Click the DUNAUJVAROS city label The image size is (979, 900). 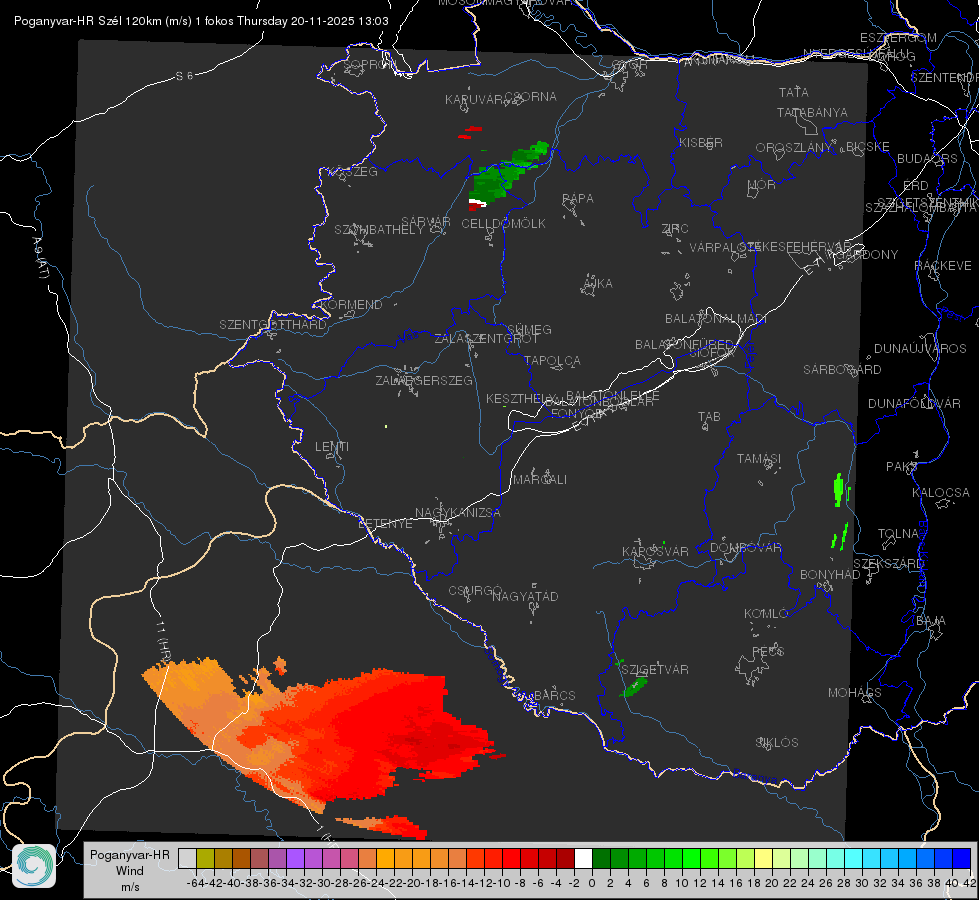pos(920,349)
